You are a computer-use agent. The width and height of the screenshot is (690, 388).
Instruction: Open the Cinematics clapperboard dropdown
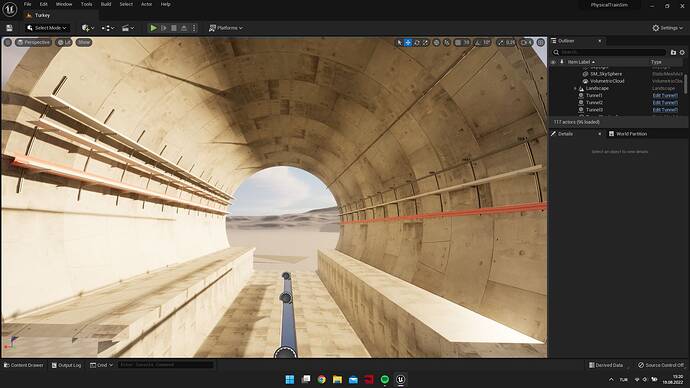pos(128,28)
